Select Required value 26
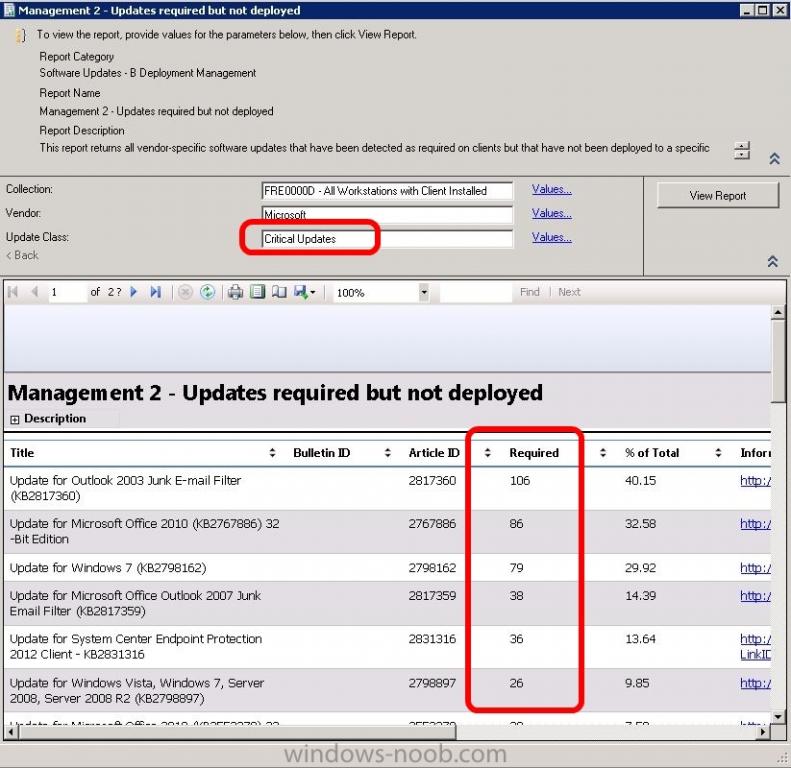 [516, 683]
